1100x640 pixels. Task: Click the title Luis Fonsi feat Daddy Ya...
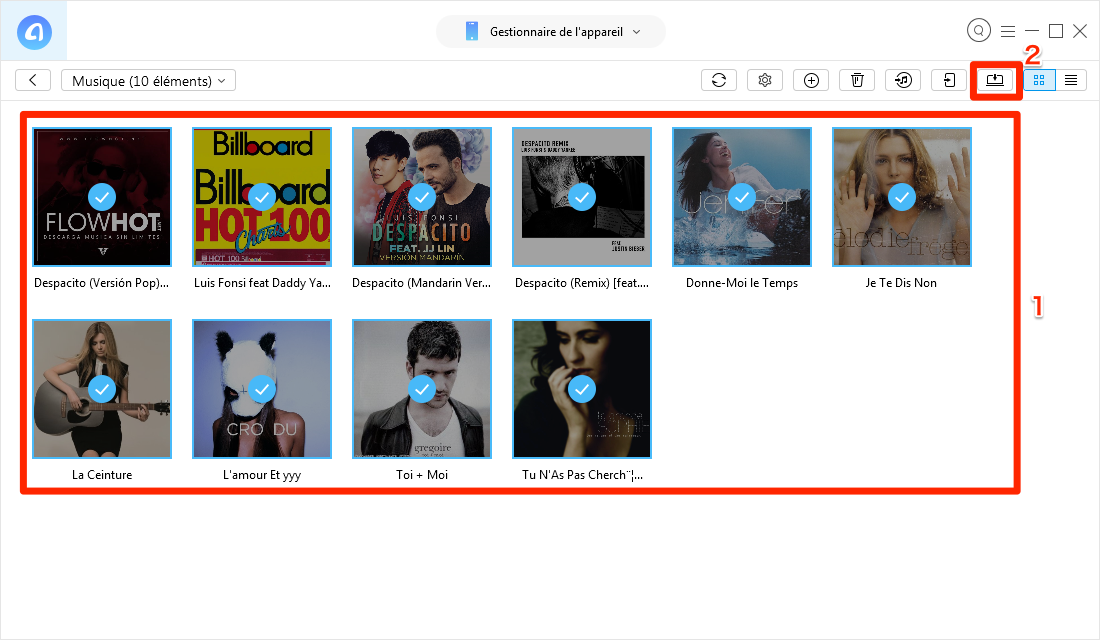(x=262, y=283)
